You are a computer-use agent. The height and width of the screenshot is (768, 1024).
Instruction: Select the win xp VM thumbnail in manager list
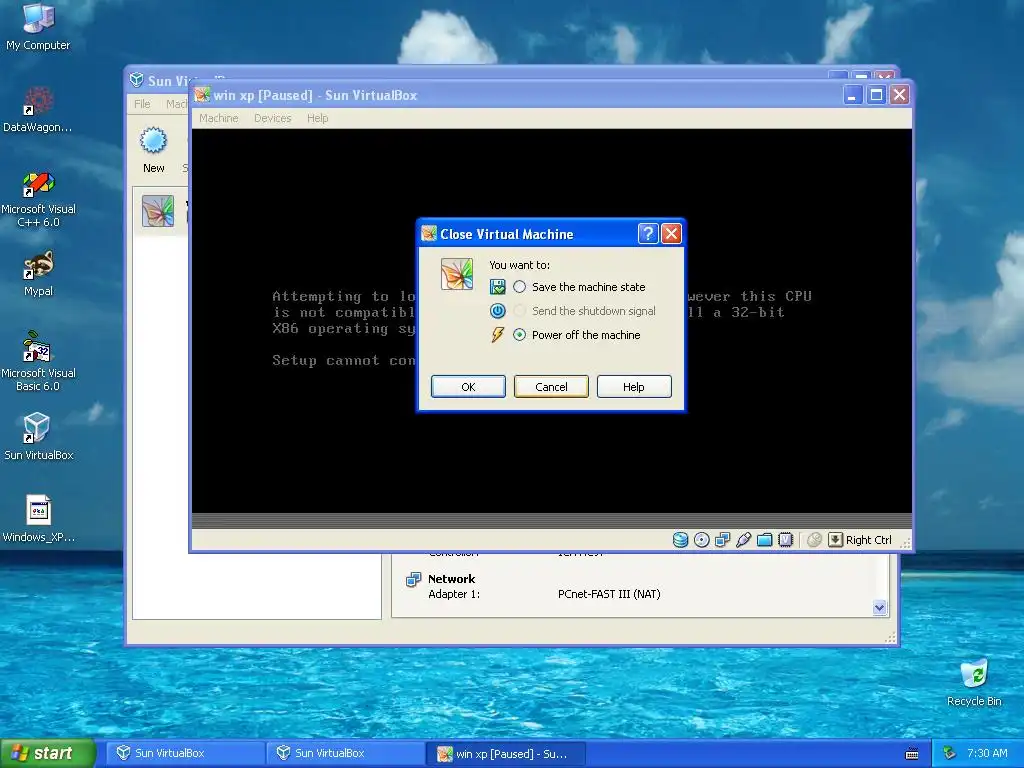158,211
